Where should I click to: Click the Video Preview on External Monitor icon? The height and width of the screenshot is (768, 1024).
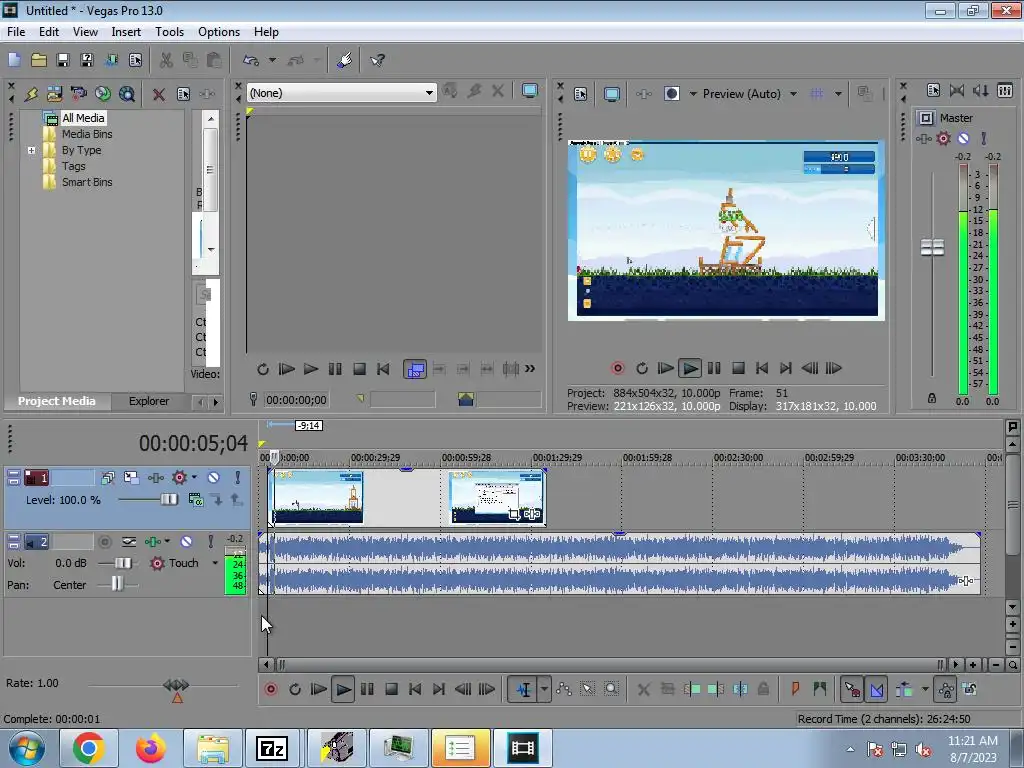click(612, 94)
